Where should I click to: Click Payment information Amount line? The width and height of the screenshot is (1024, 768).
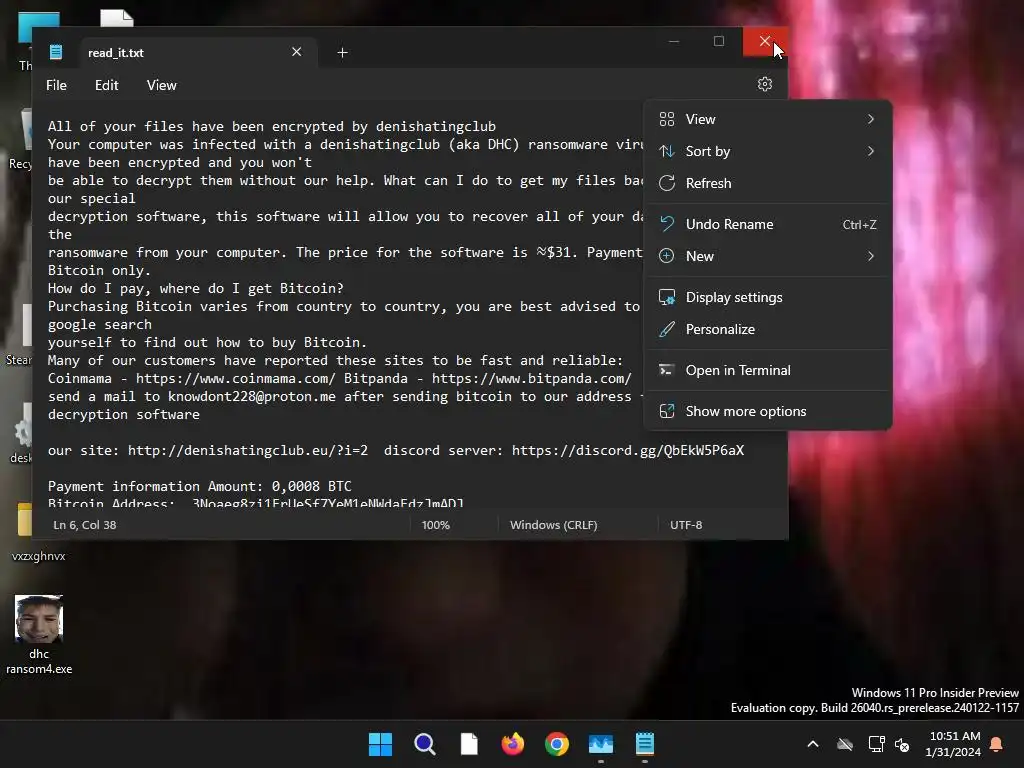click(200, 486)
